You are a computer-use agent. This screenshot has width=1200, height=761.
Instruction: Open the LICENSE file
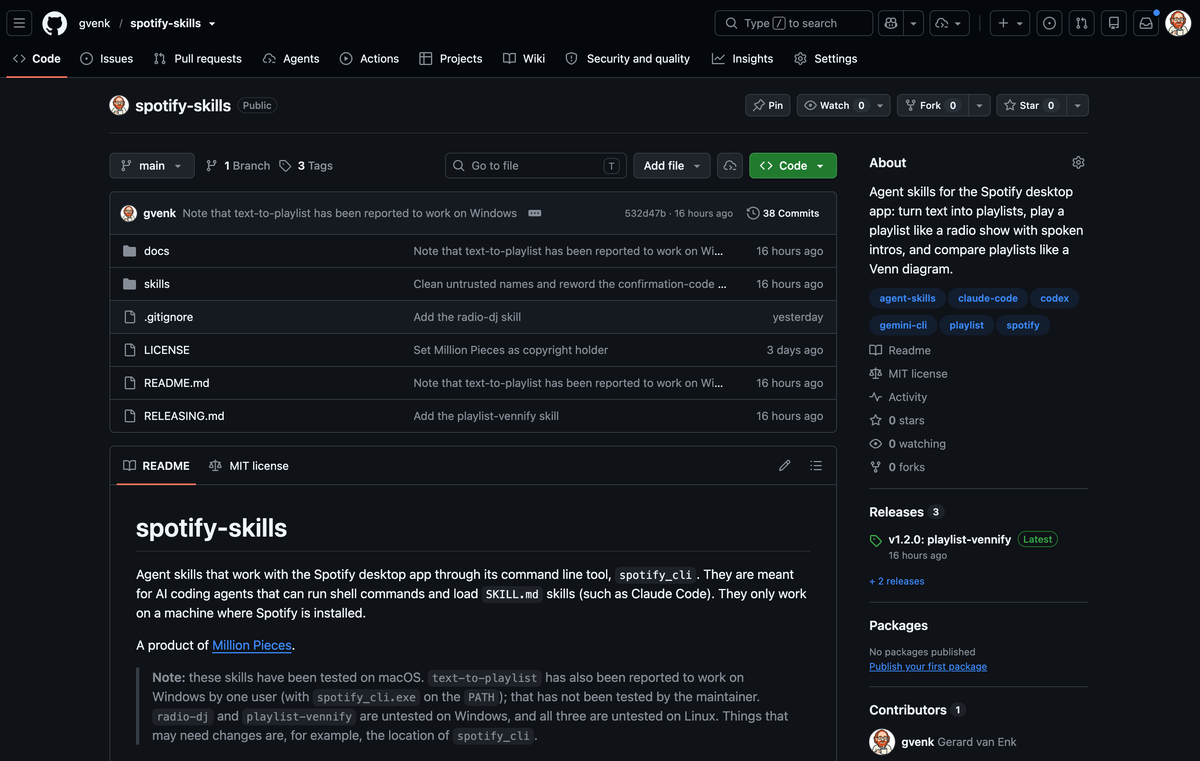click(167, 350)
